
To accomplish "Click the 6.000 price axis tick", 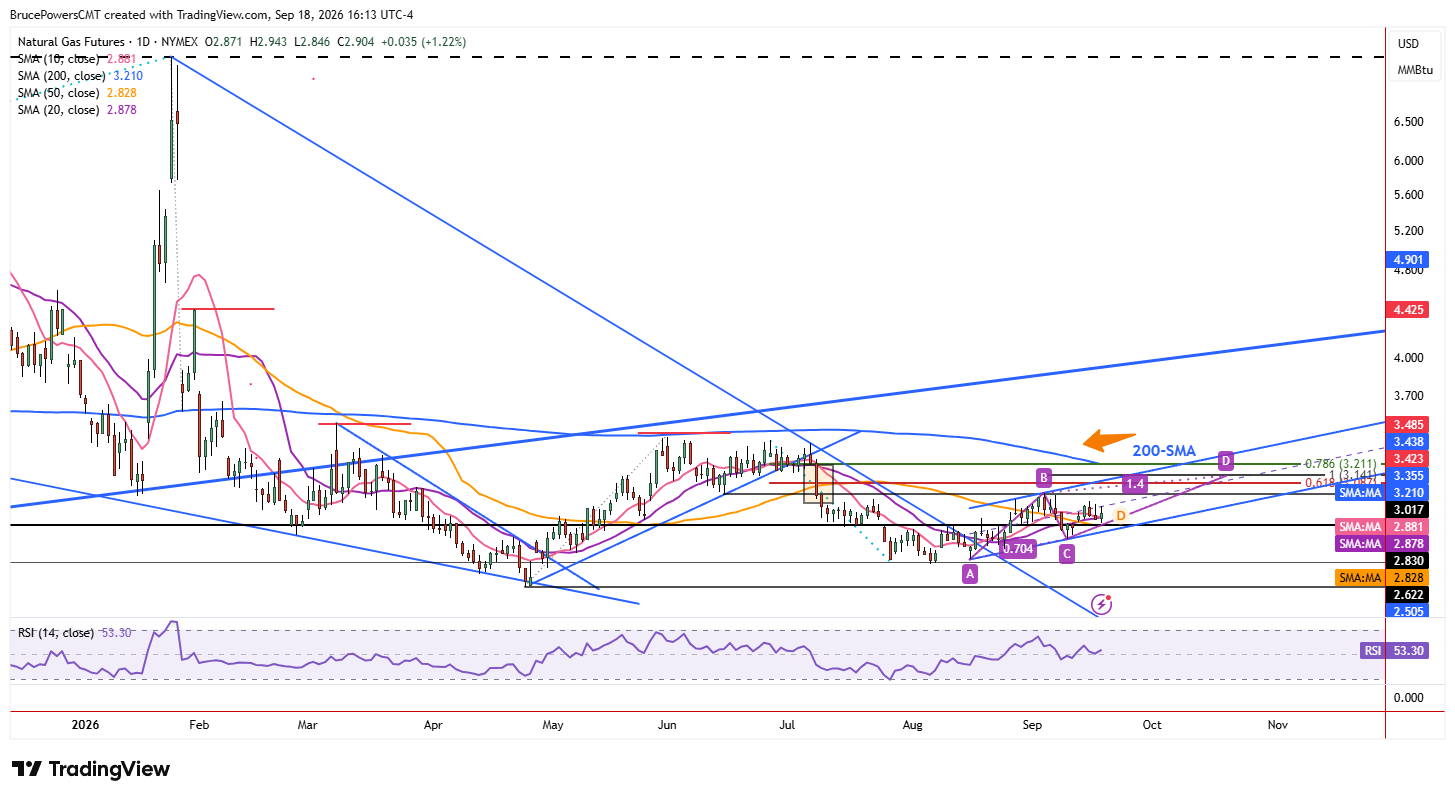I will [x=1408, y=161].
